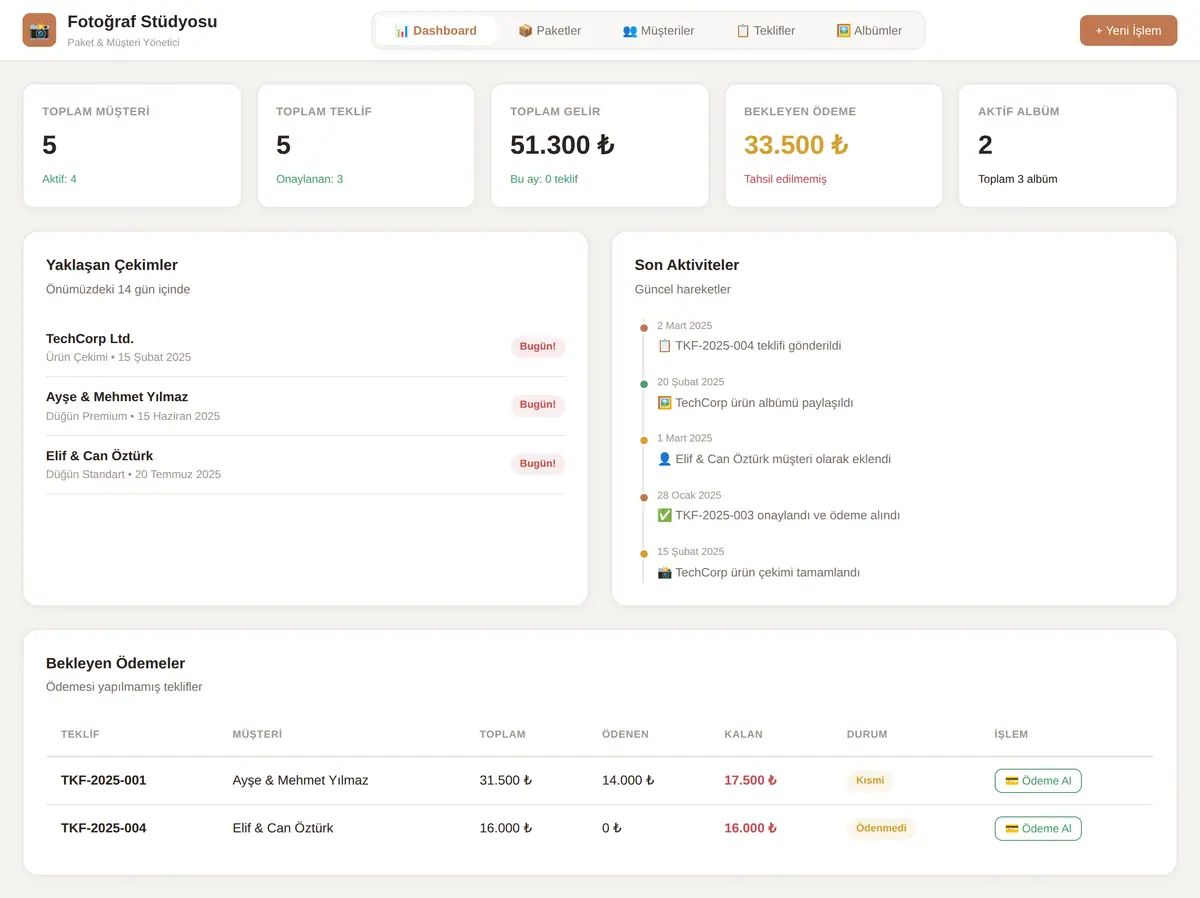Image resolution: width=1200 pixels, height=898 pixels.
Task: Click the picture icon beside TechCorp album activity
Action: pyautogui.click(x=664, y=403)
